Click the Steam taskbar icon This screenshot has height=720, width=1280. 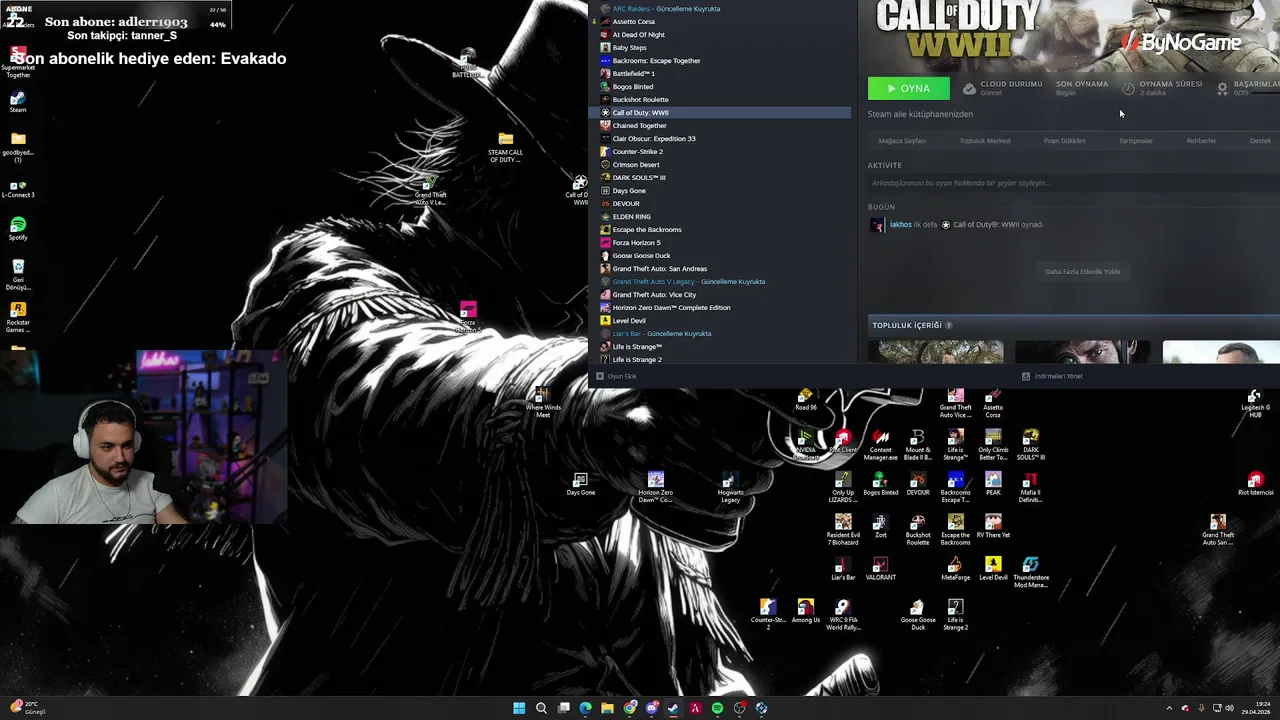point(673,708)
